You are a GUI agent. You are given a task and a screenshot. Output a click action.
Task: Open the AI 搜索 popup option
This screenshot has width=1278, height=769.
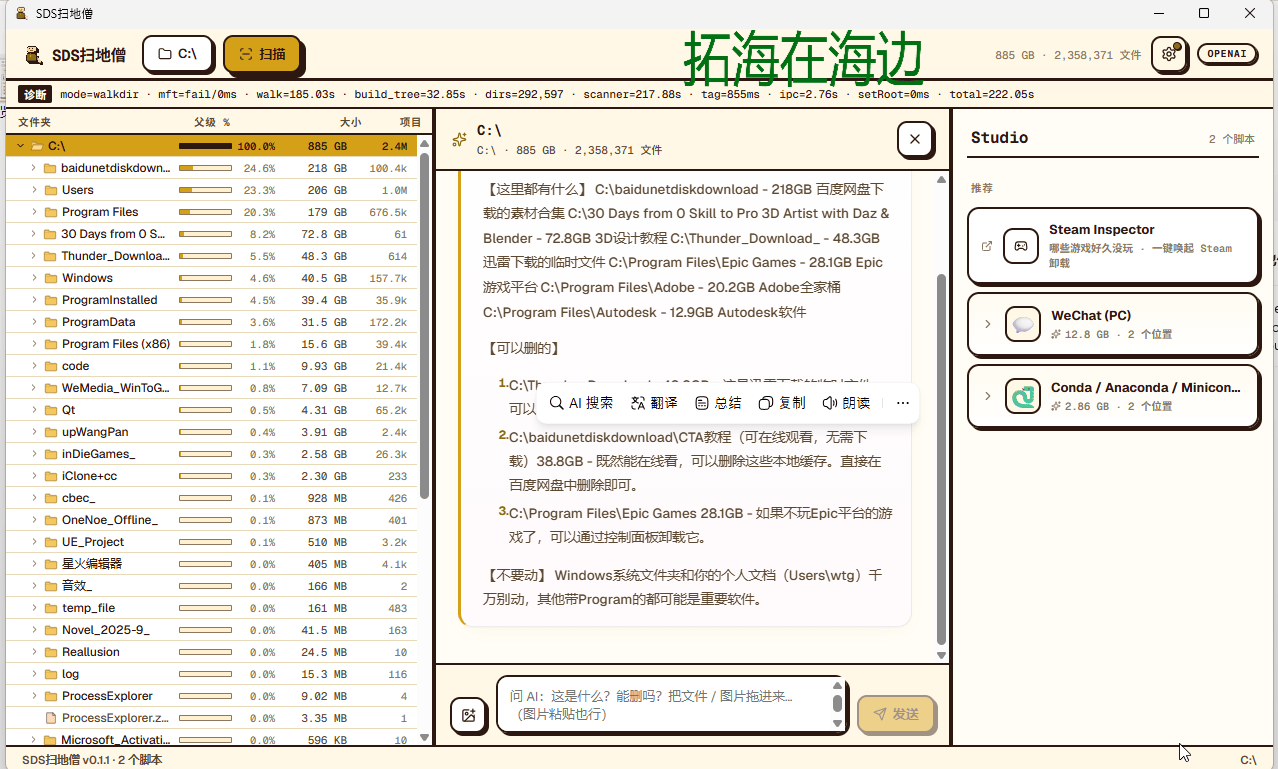coord(582,403)
